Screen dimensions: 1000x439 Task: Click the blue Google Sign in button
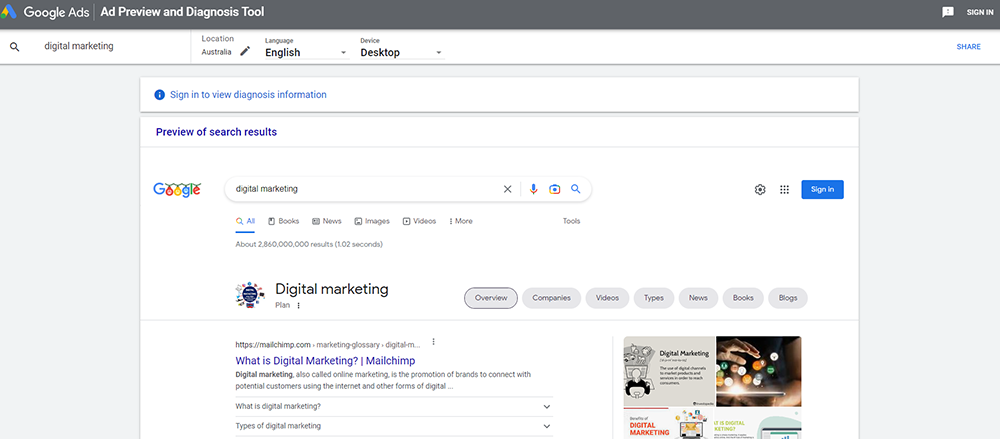point(822,190)
